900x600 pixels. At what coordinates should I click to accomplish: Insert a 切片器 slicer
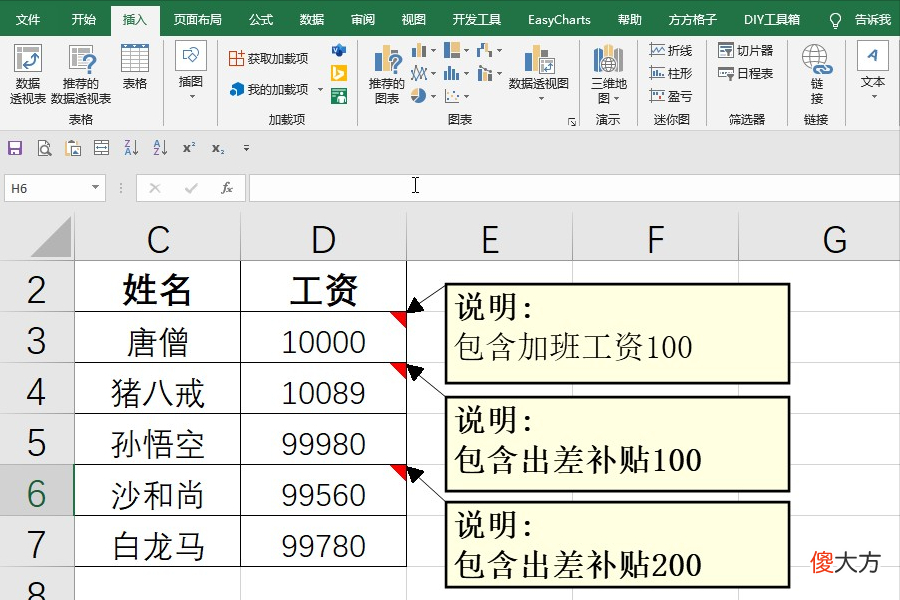745,51
